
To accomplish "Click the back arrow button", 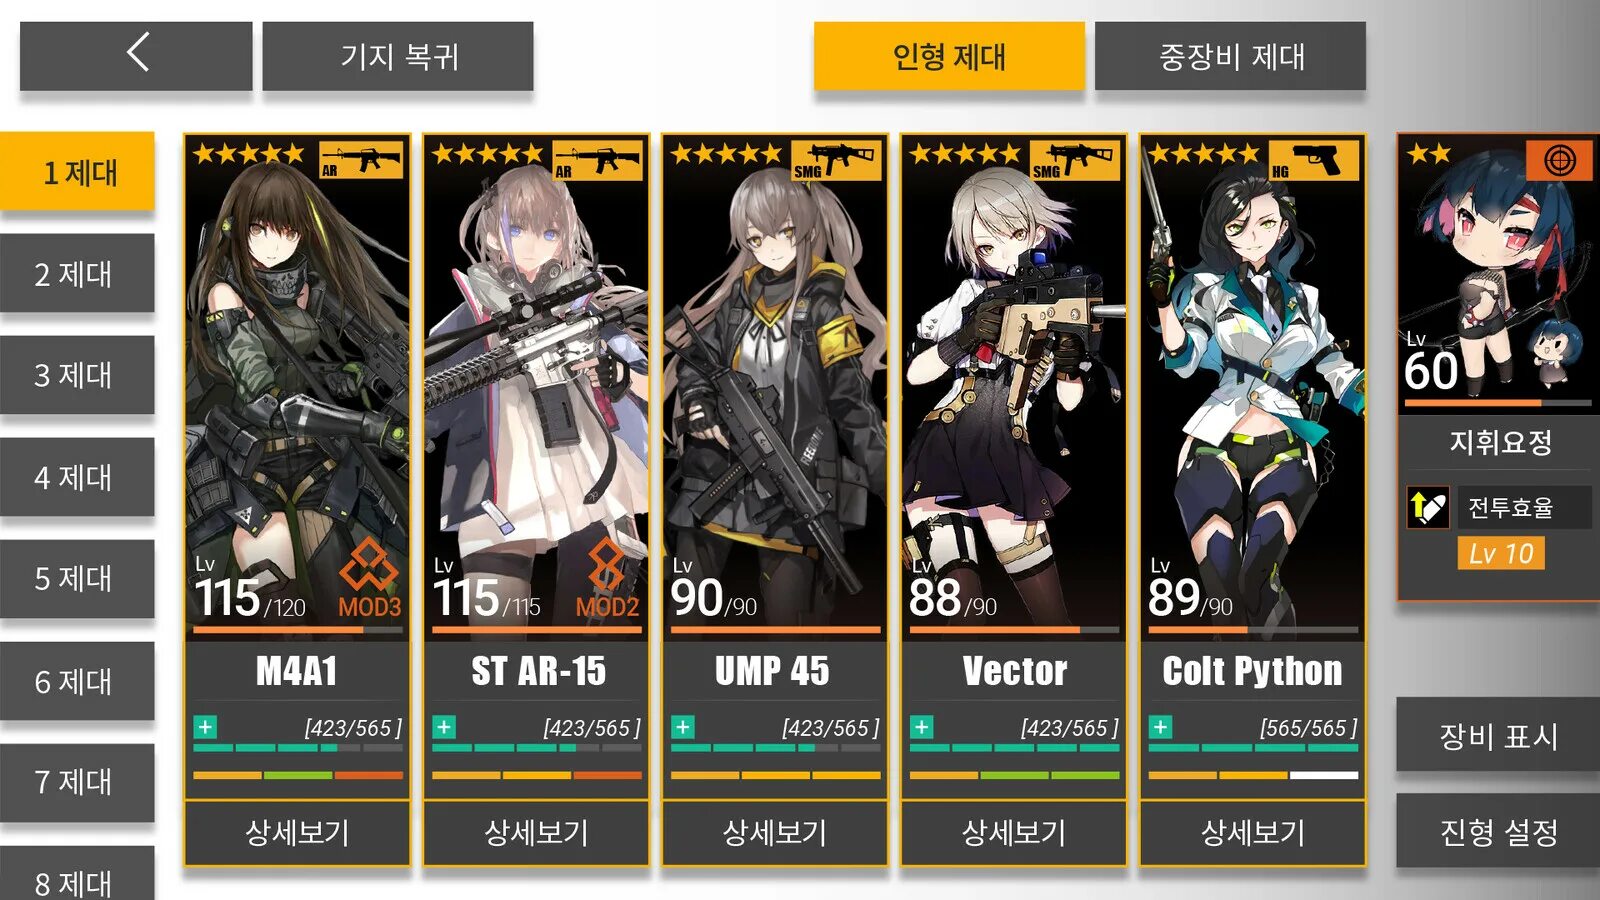I will (x=136, y=56).
